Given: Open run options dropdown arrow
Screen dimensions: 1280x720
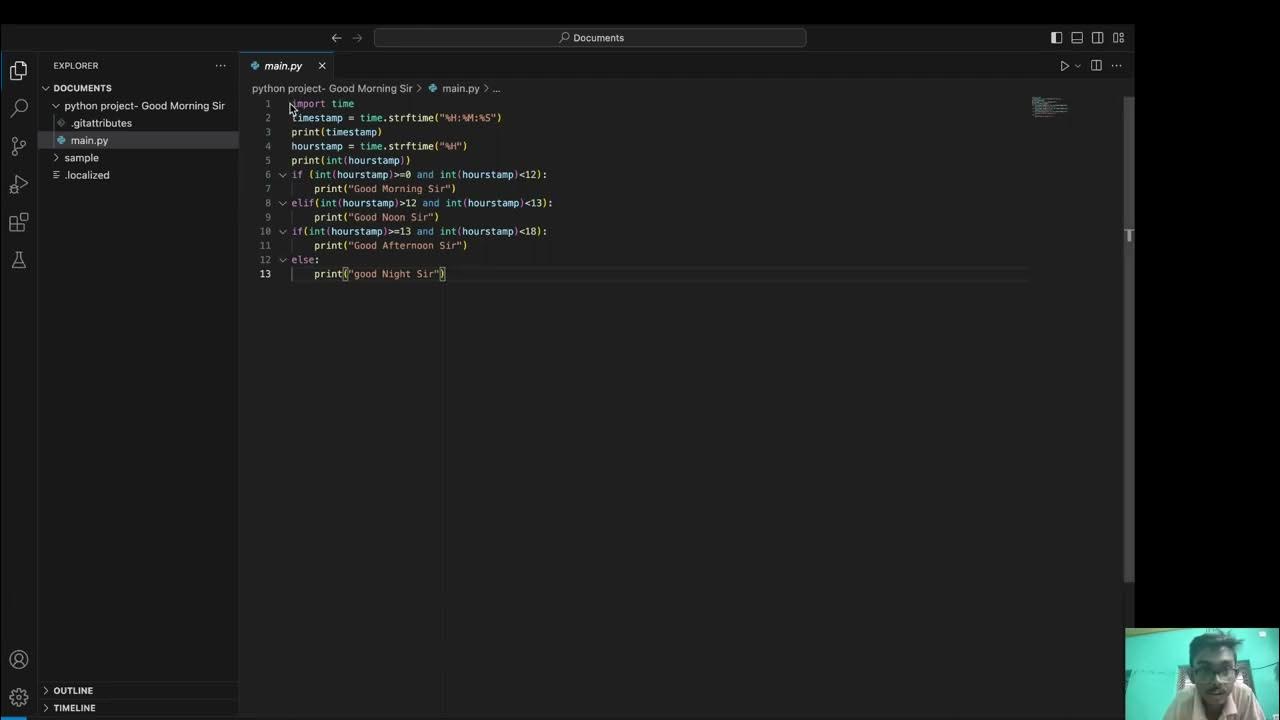Looking at the screenshot, I should (1077, 66).
